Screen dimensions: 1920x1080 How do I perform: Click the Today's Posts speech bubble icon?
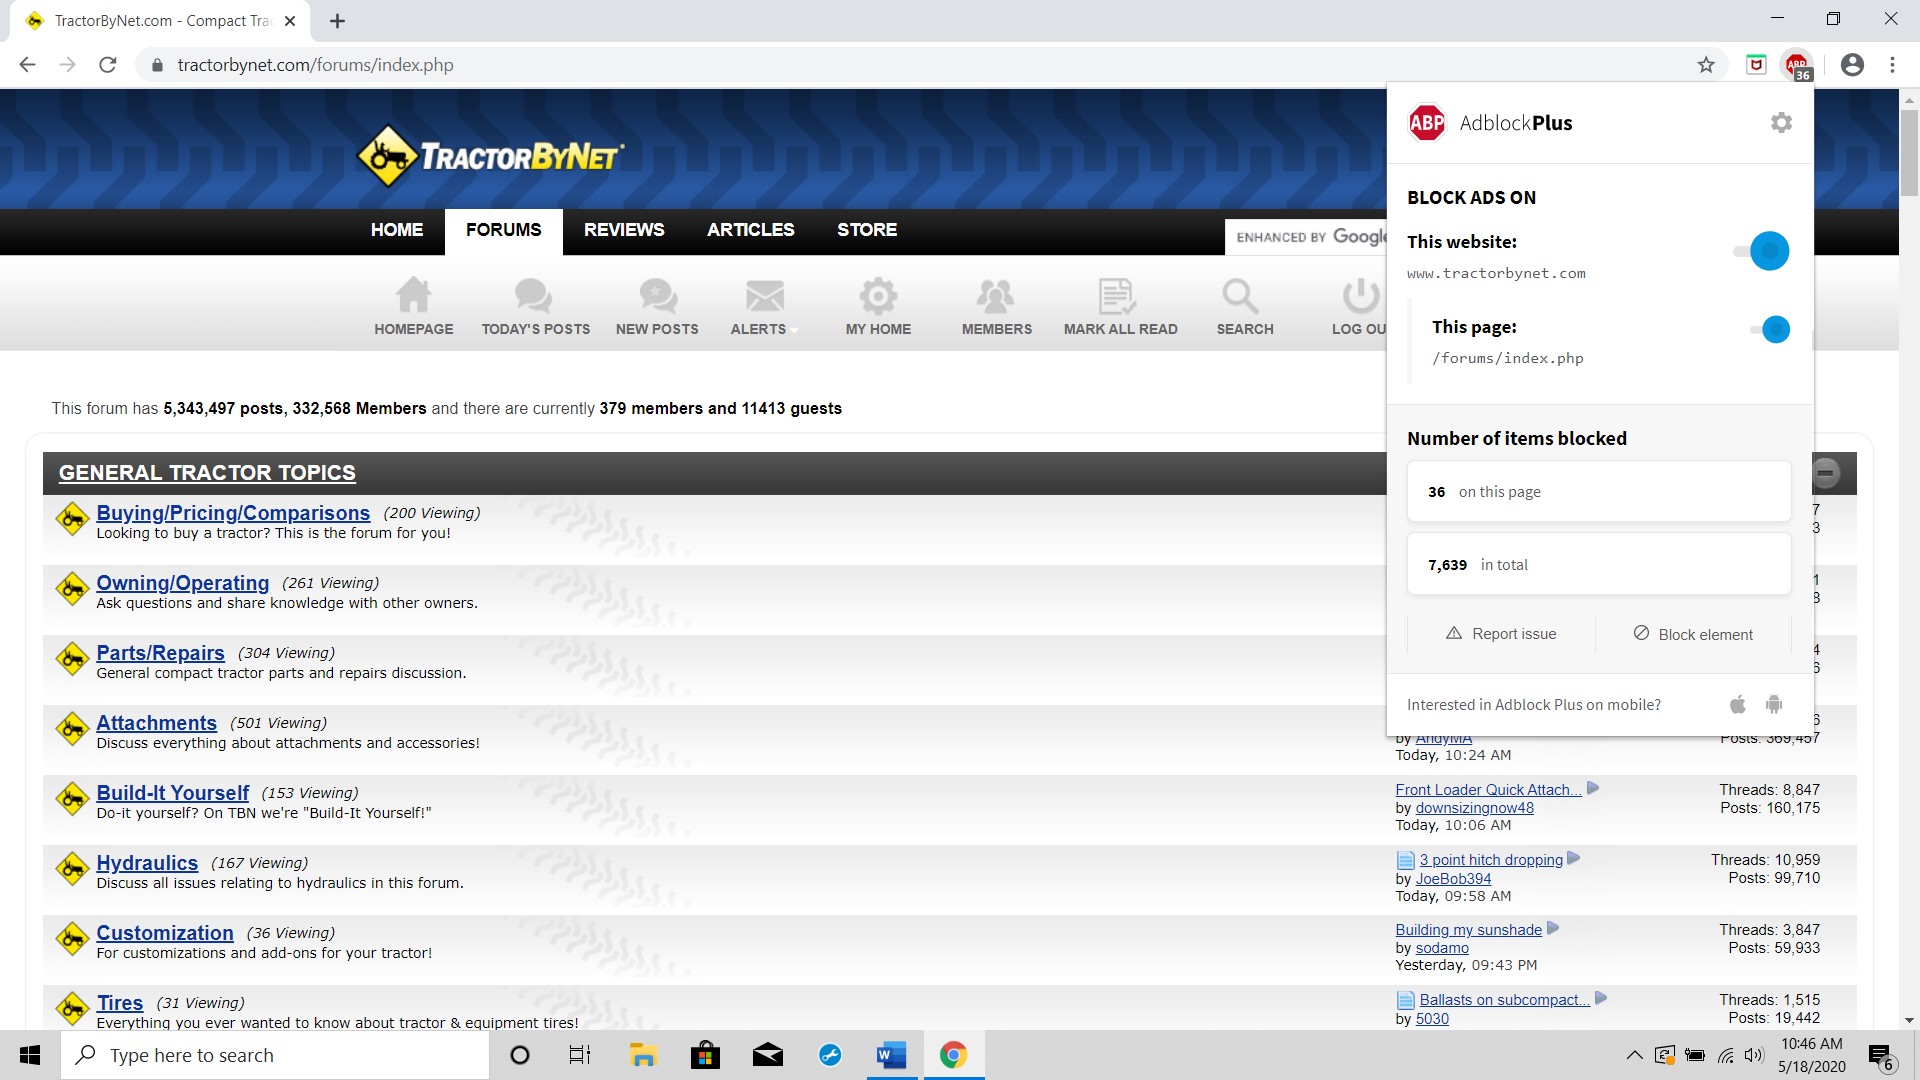click(x=534, y=297)
